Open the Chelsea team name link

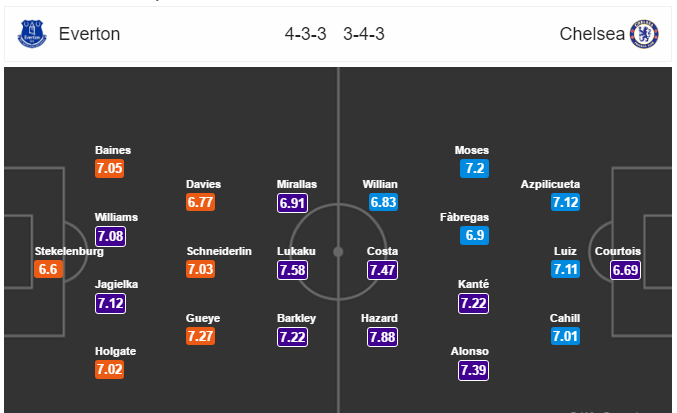point(592,34)
